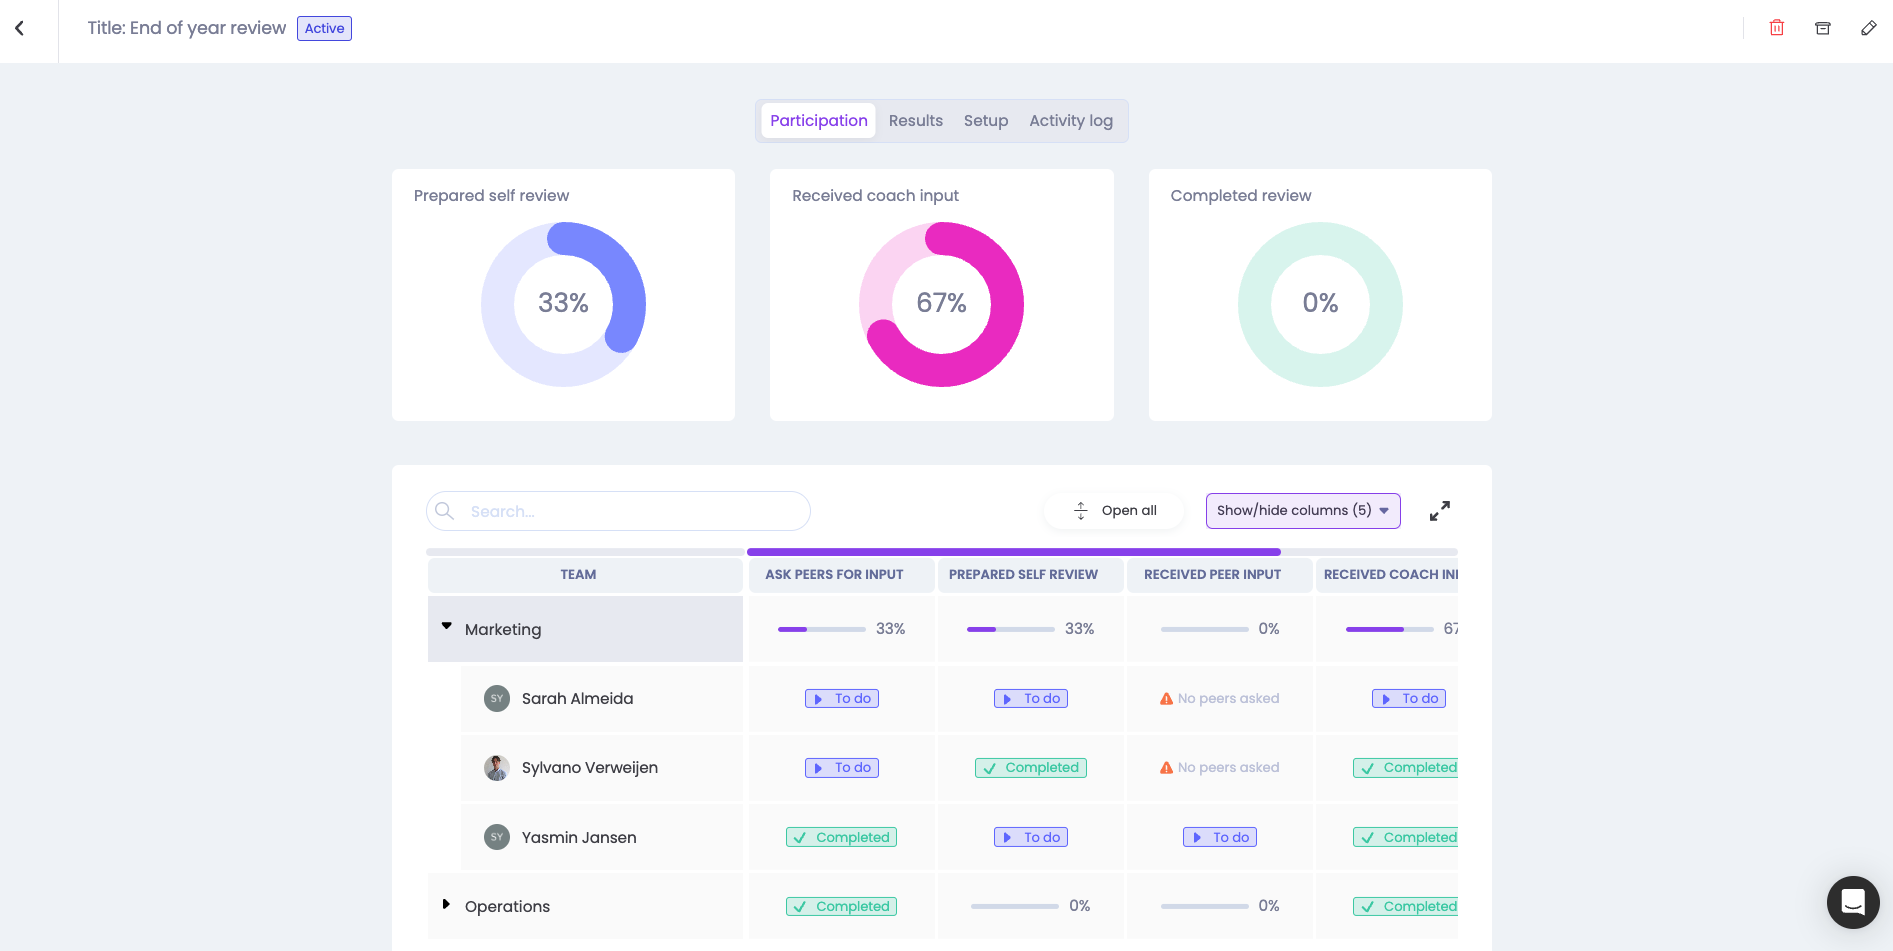Image resolution: width=1893 pixels, height=951 pixels.
Task: Switch to the Results tab
Action: (x=915, y=121)
